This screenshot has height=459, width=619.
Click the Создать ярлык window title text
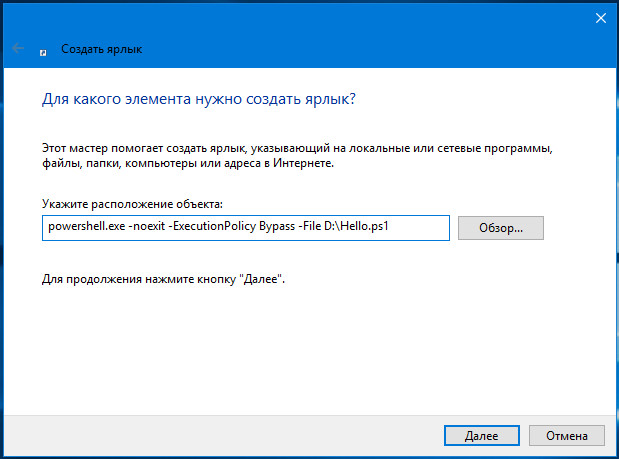[101, 49]
